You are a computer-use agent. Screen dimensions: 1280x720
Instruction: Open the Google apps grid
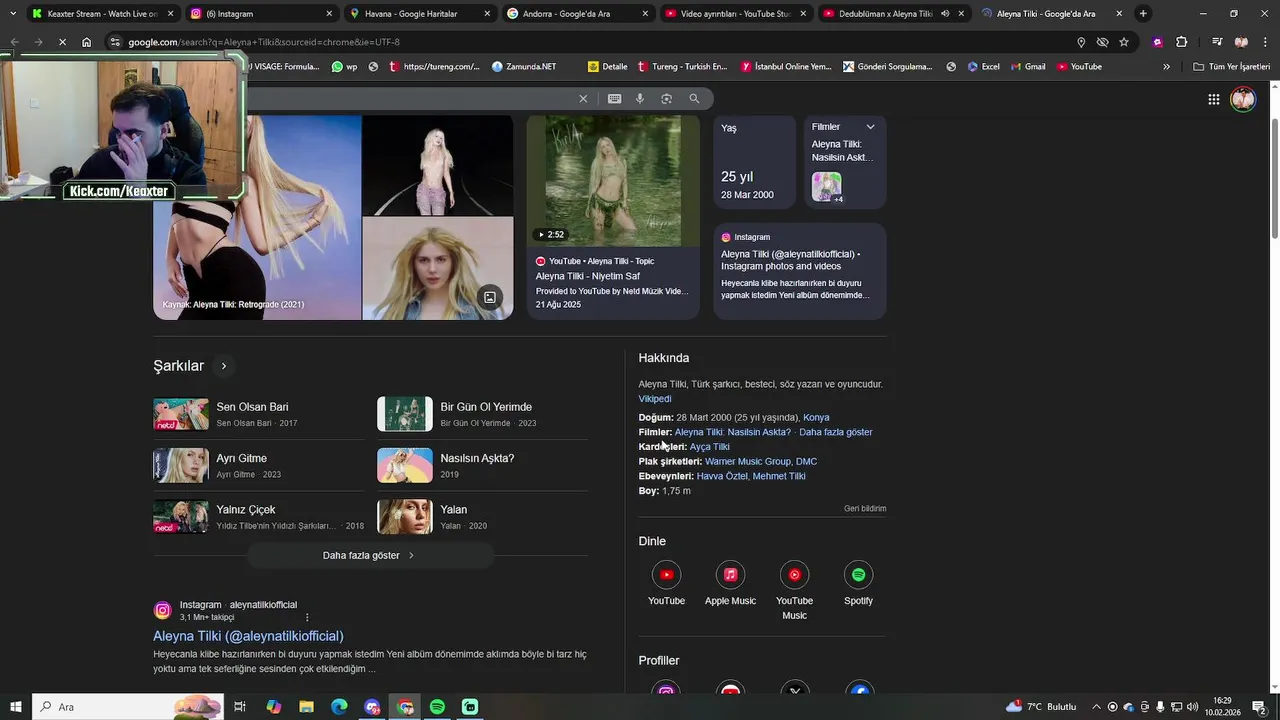pyautogui.click(x=1213, y=99)
